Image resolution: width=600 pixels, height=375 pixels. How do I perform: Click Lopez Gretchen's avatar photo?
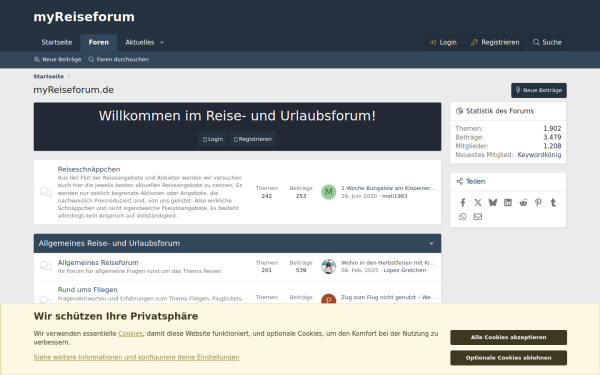coord(328,266)
